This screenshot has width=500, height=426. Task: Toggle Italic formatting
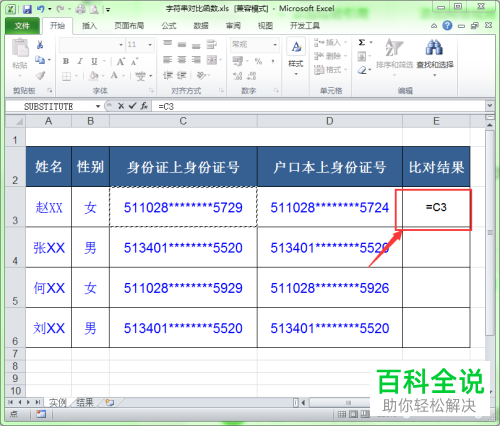pyautogui.click(x=80, y=61)
